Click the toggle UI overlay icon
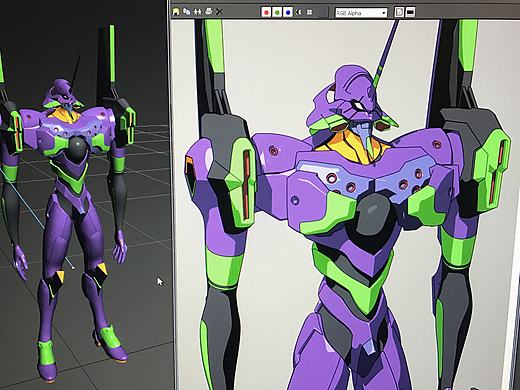The height and width of the screenshot is (390, 520). click(x=399, y=12)
